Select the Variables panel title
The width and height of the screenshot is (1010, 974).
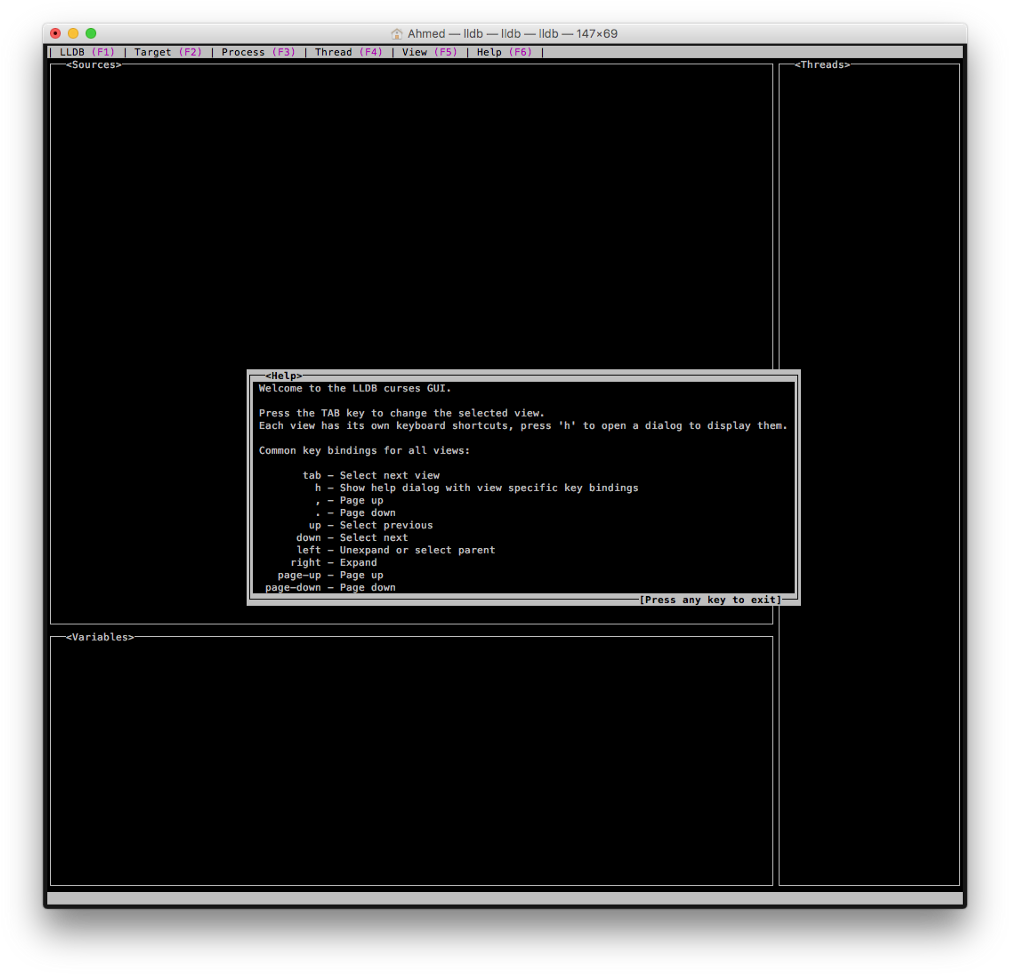99,637
